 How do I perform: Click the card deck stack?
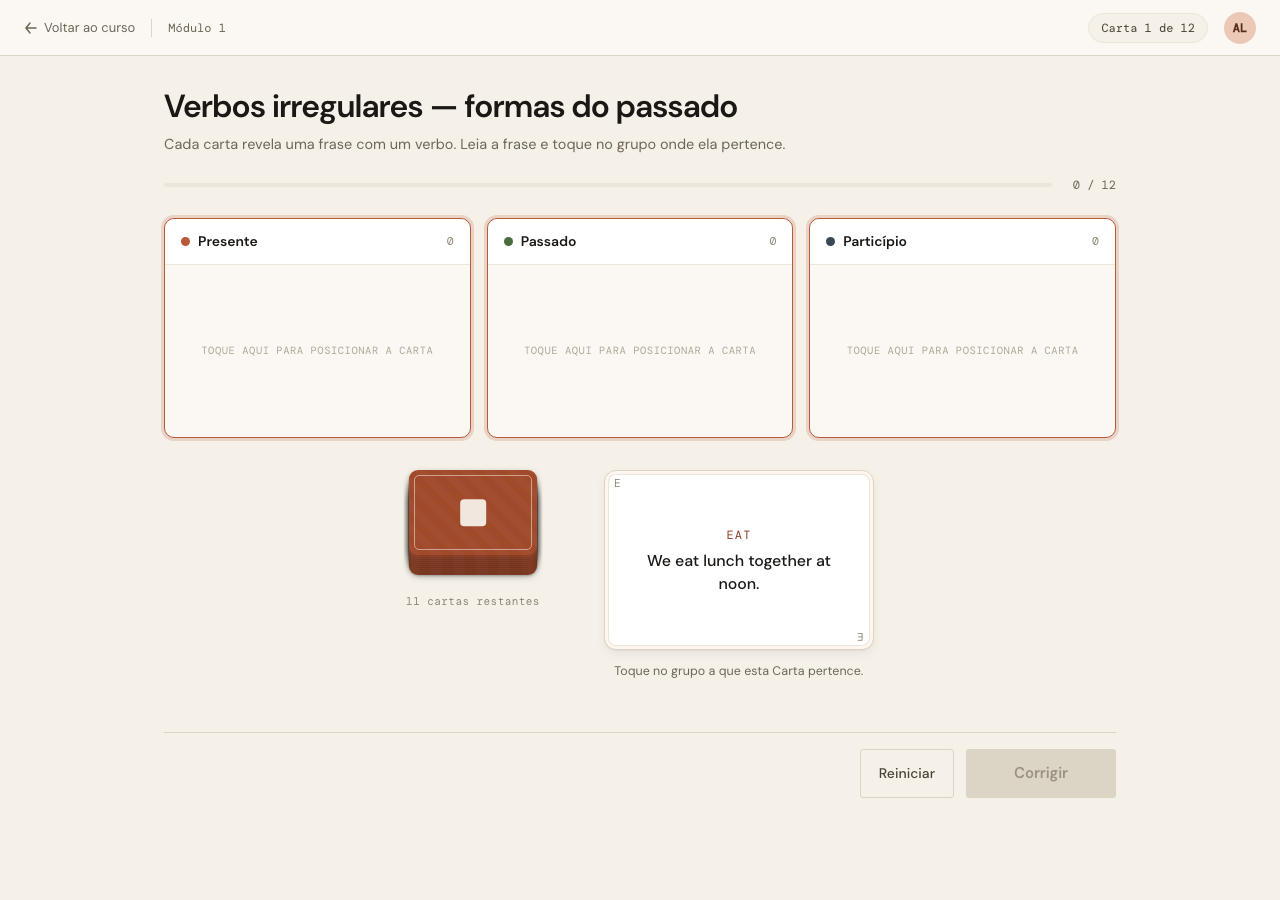click(x=473, y=523)
